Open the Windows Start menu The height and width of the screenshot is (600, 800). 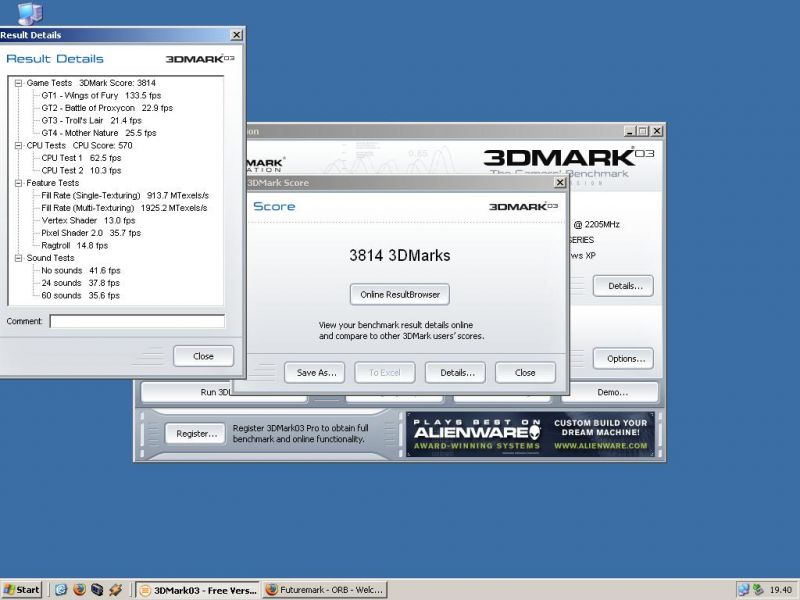point(21,590)
